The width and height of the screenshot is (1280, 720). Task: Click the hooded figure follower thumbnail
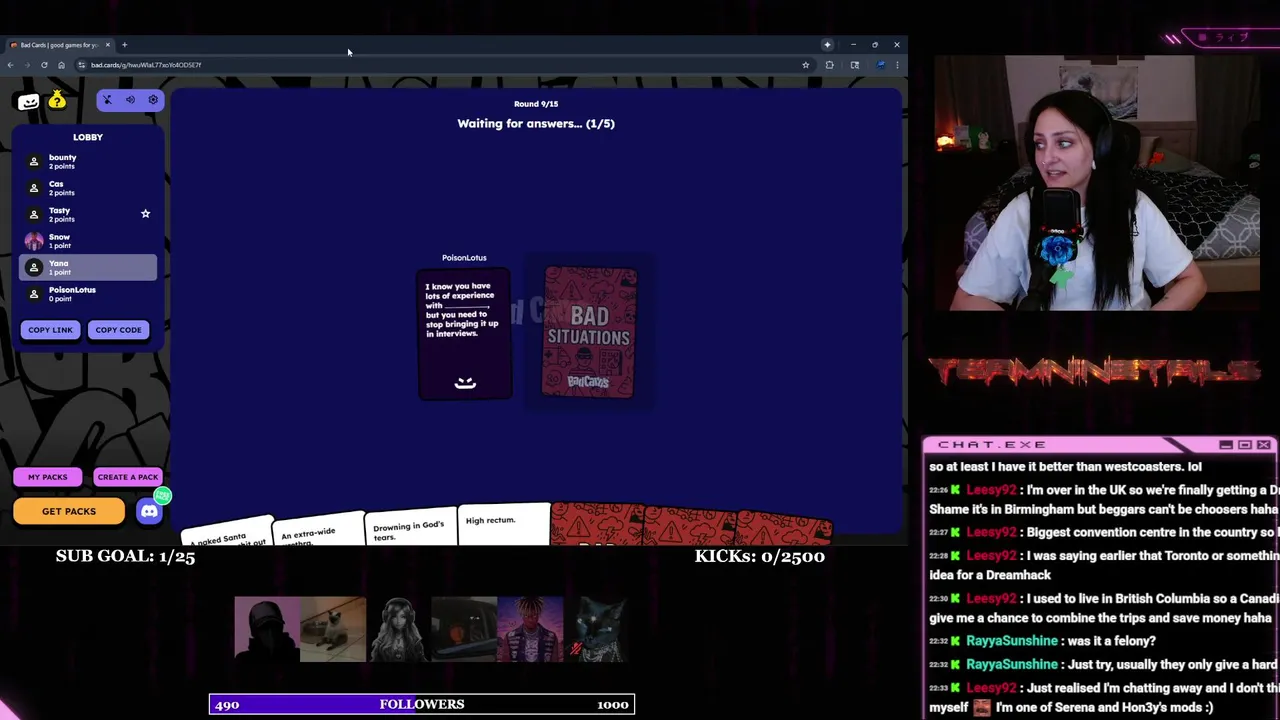(267, 629)
